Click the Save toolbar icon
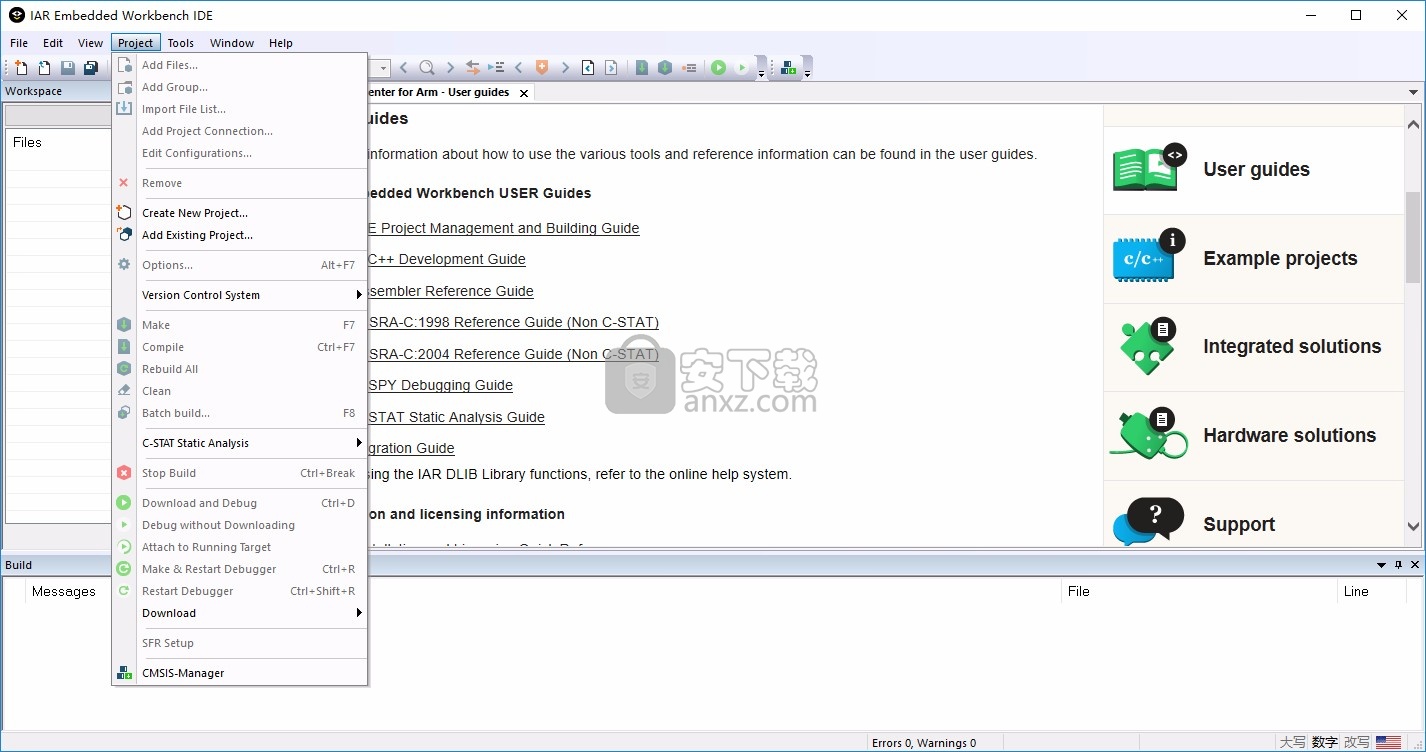 pos(68,68)
